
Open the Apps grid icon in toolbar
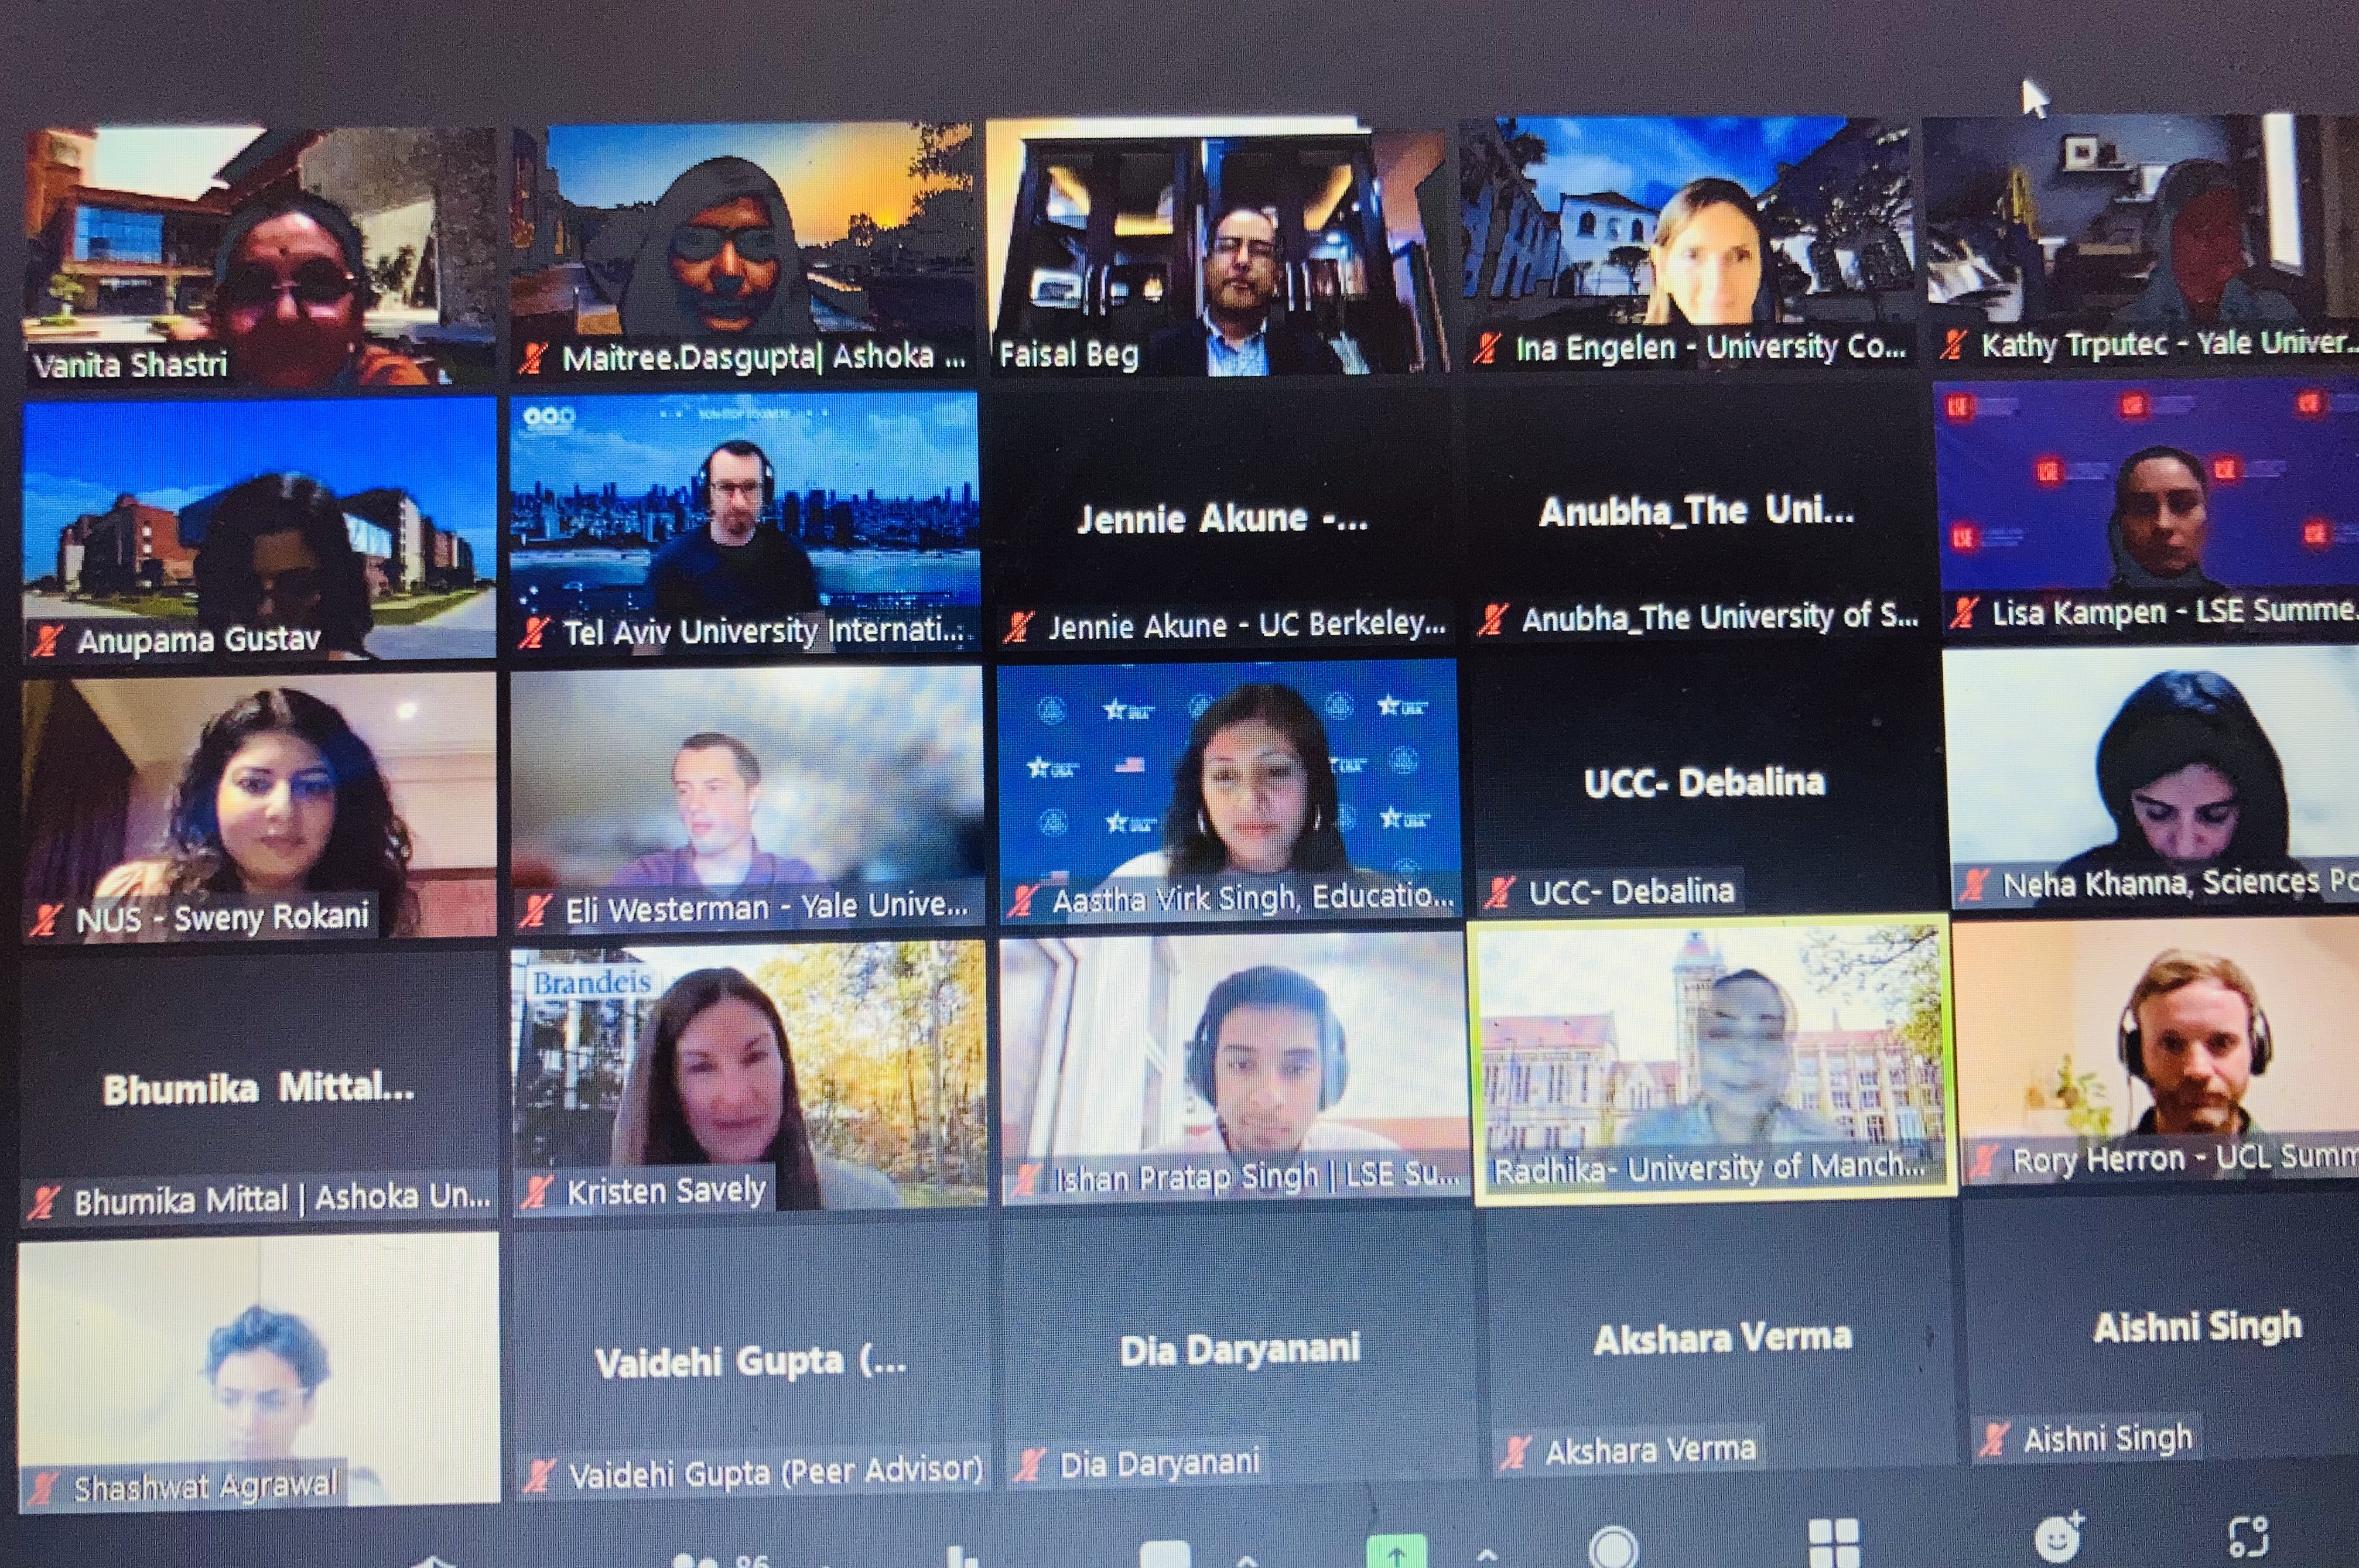[1833, 1543]
